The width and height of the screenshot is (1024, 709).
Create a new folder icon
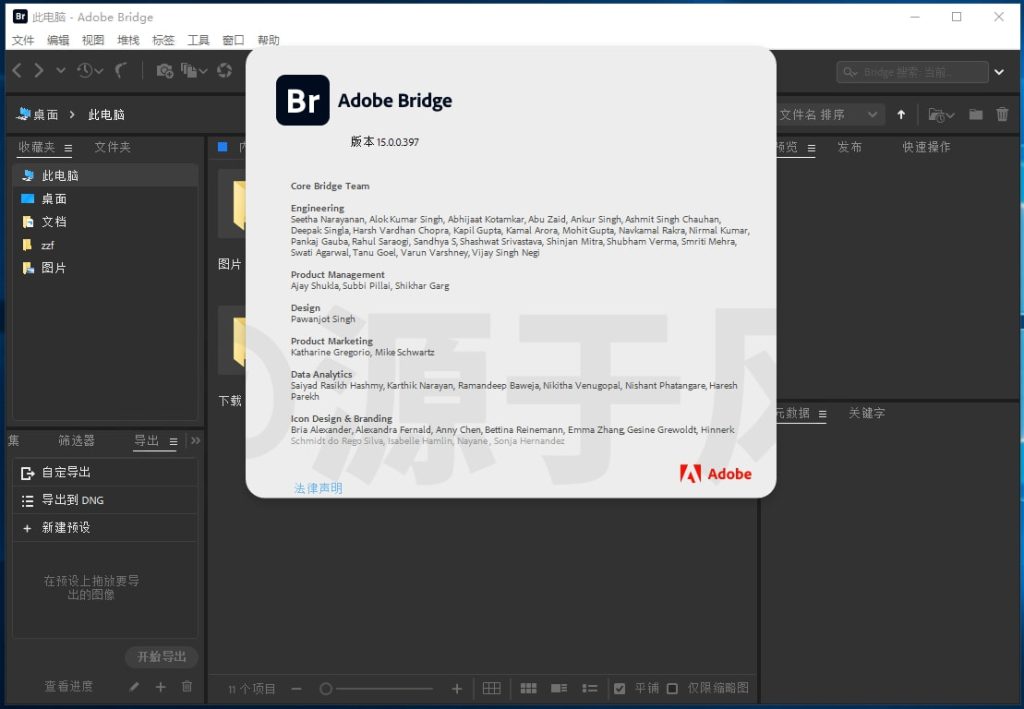pyautogui.click(x=976, y=115)
